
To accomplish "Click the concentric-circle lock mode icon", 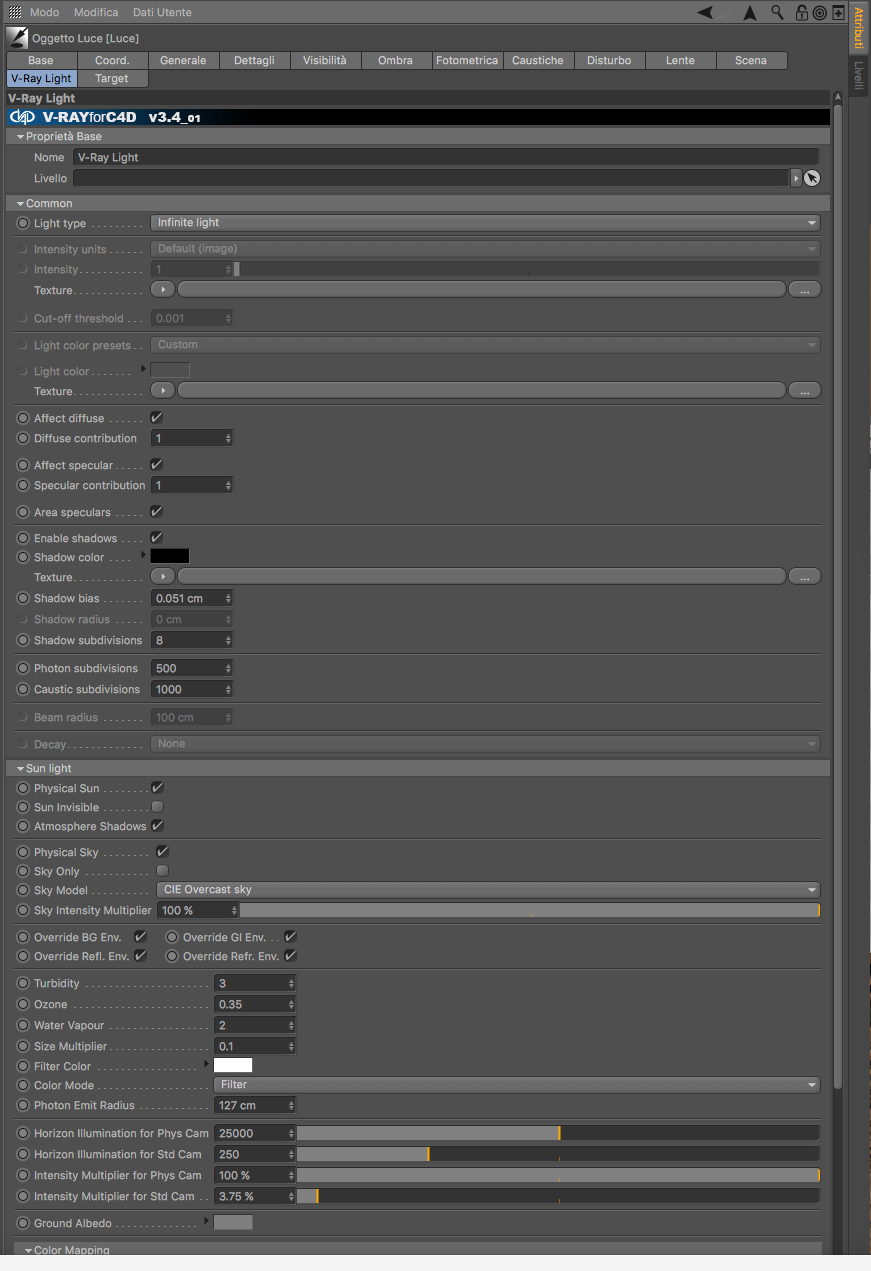I will pyautogui.click(x=820, y=13).
